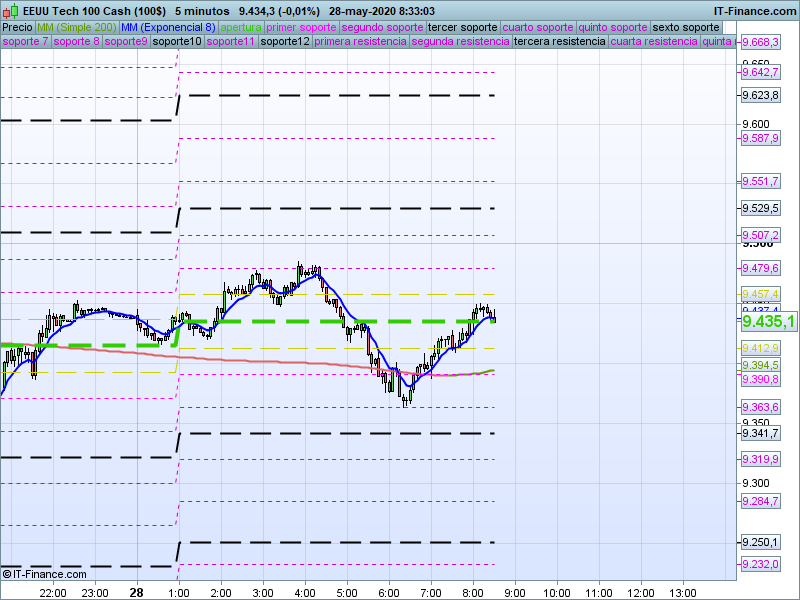
Task: Select the sexto soporte legend item
Action: (685, 27)
